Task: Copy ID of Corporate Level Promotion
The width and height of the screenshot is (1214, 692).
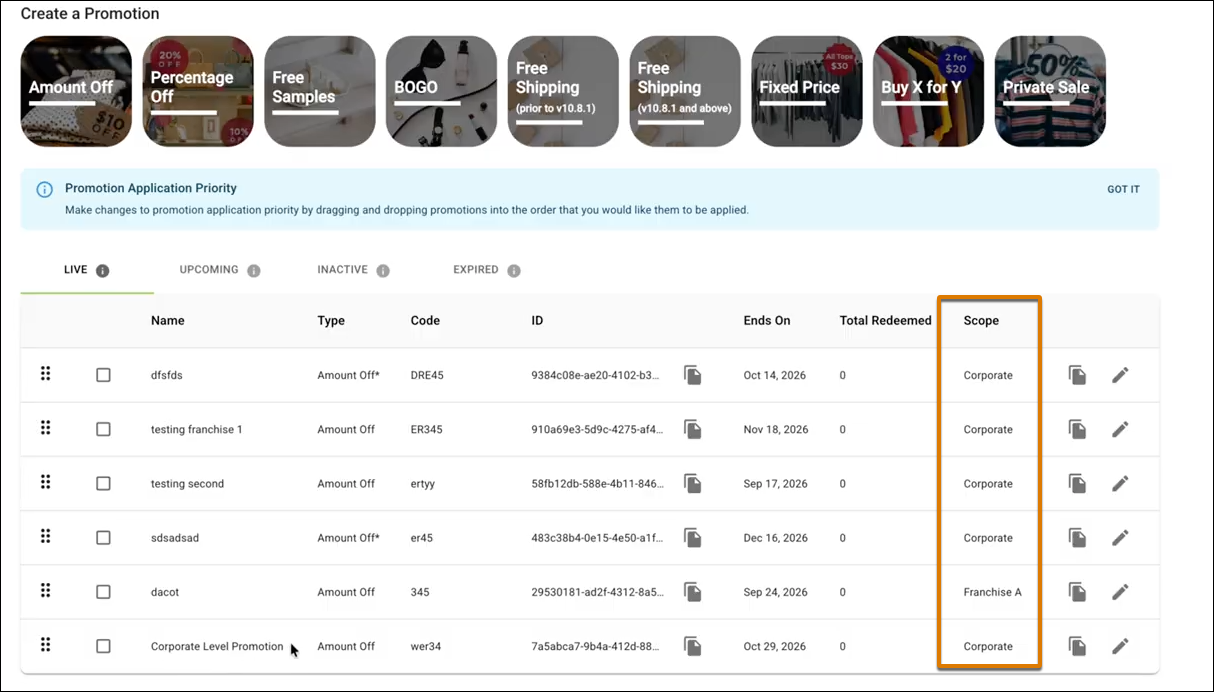Action: pos(692,646)
